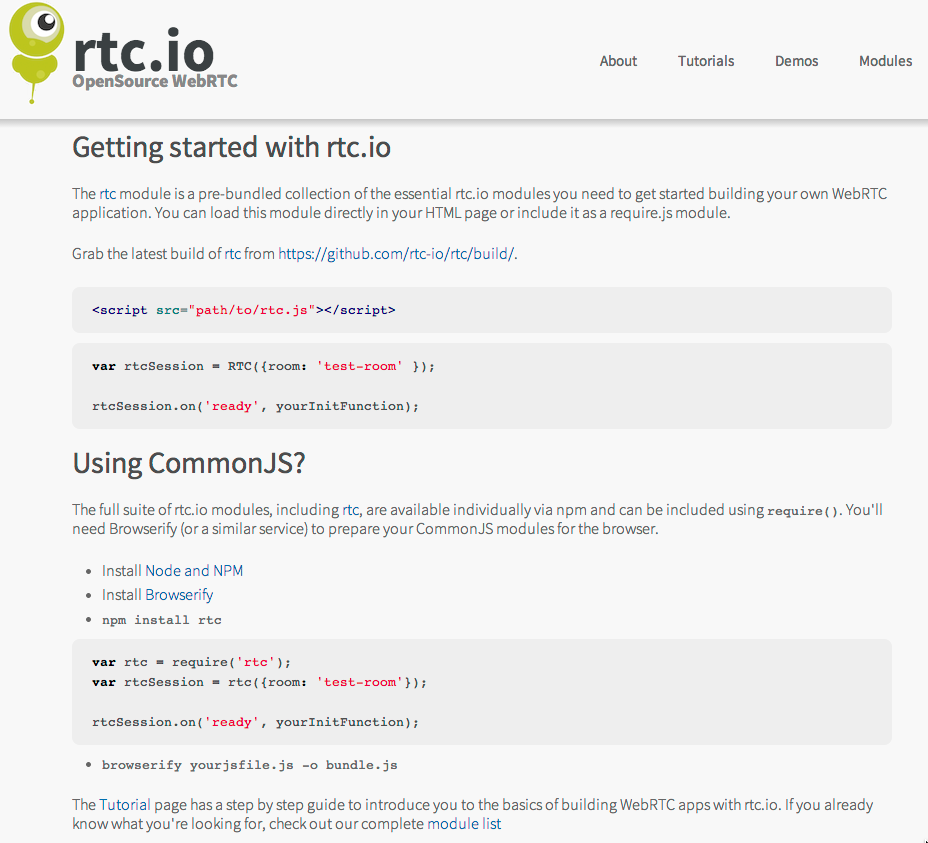The width and height of the screenshot is (928, 843).
Task: Select the script tag code snippet
Action: [x=243, y=309]
